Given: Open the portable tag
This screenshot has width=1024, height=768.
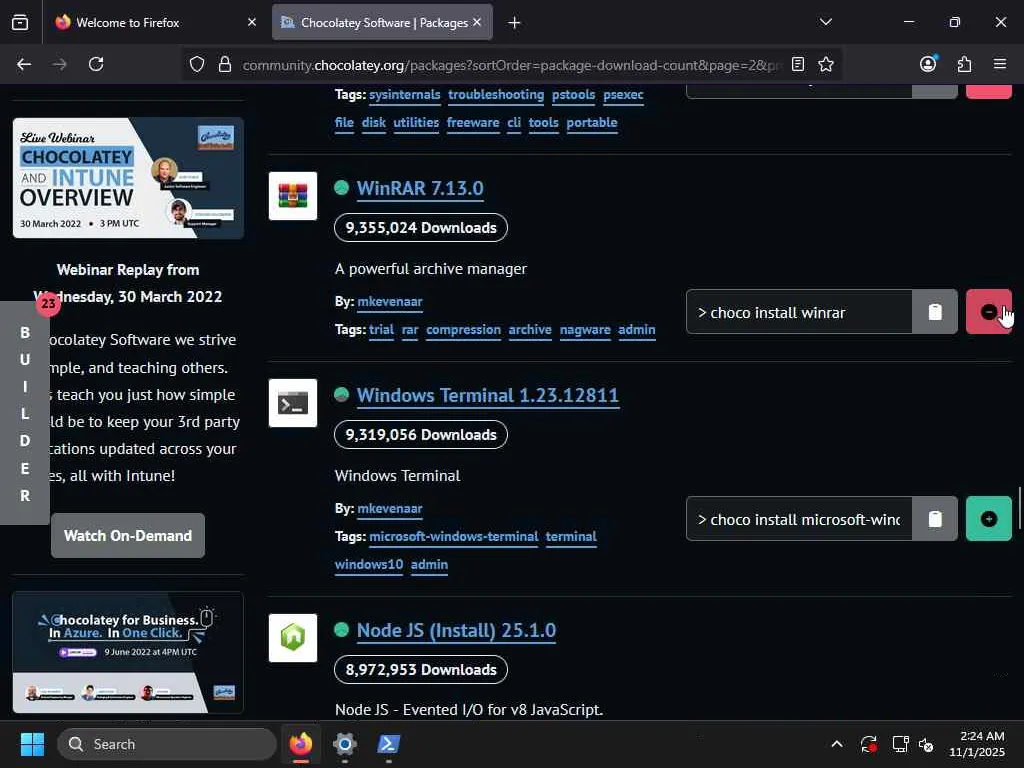Looking at the screenshot, I should [592, 123].
